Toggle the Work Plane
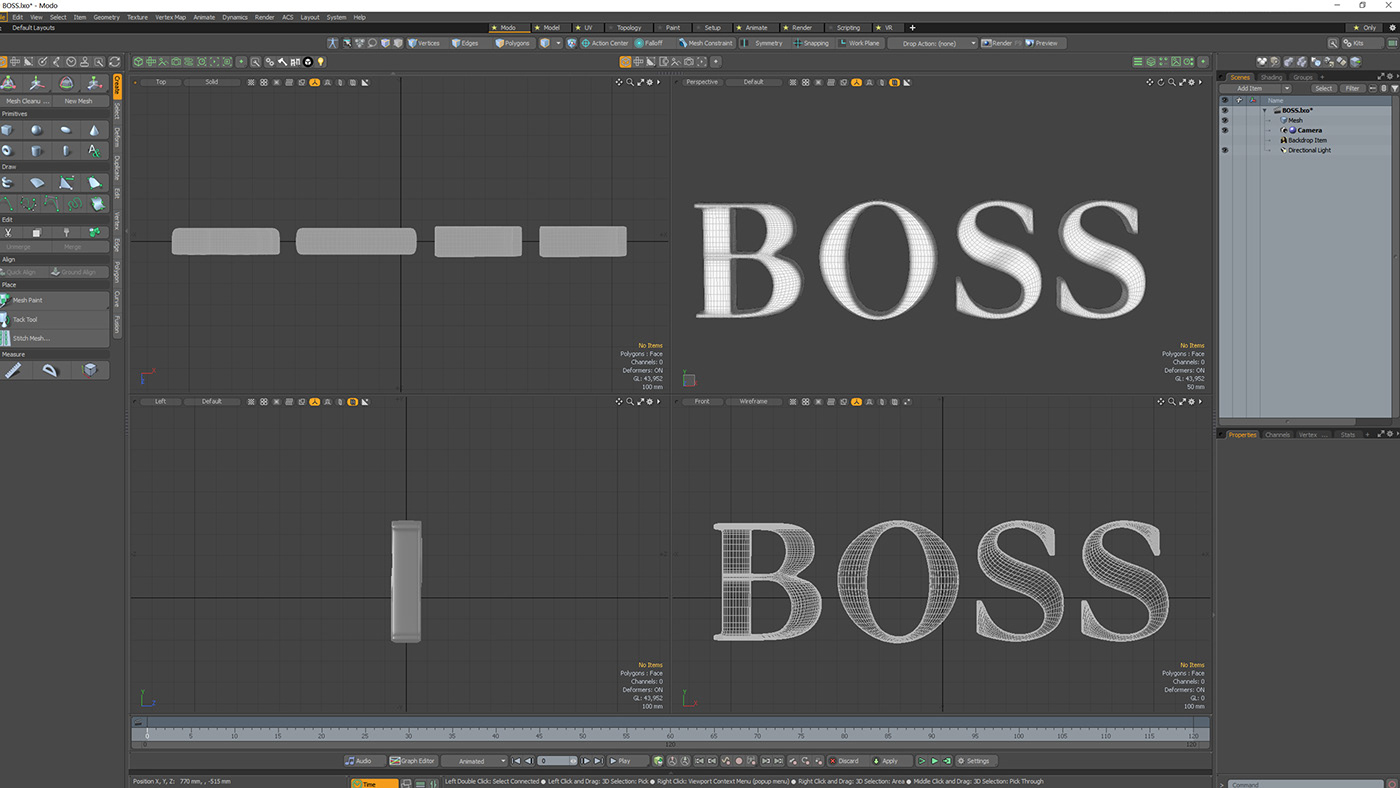This screenshot has height=788, width=1400. (859, 43)
